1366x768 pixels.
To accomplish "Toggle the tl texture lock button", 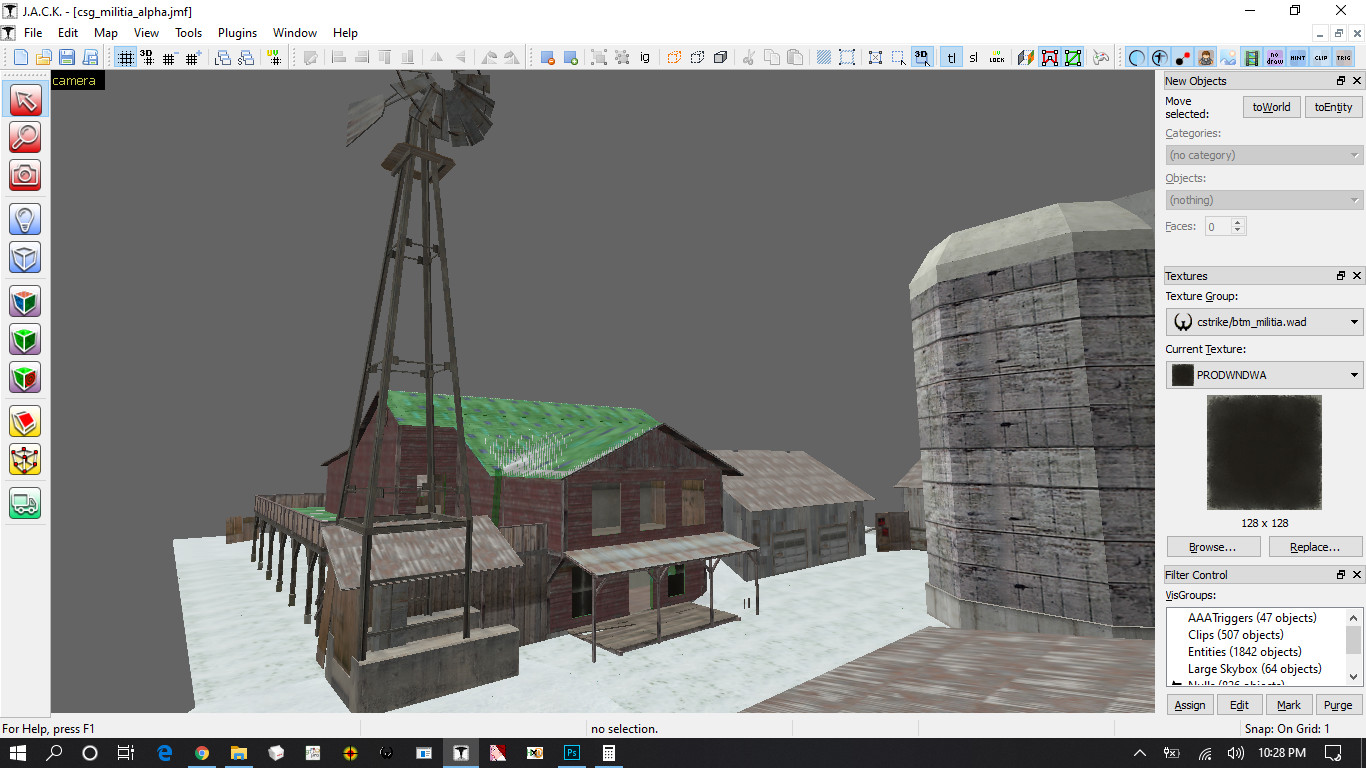I will coord(951,57).
